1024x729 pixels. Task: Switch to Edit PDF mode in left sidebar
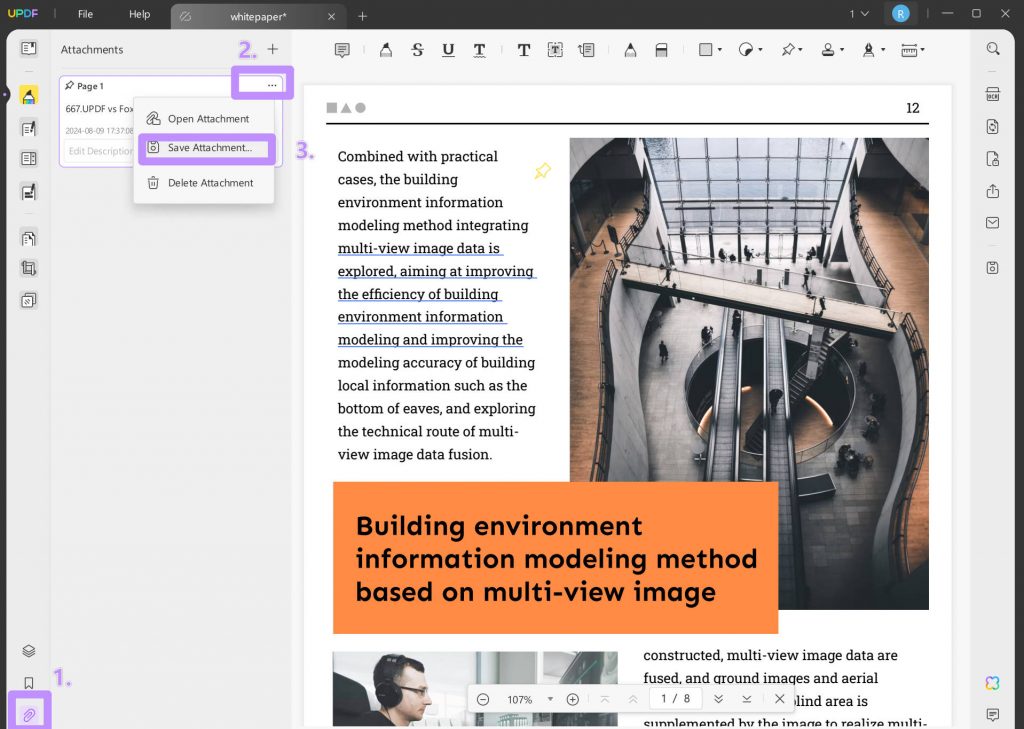[x=27, y=128]
